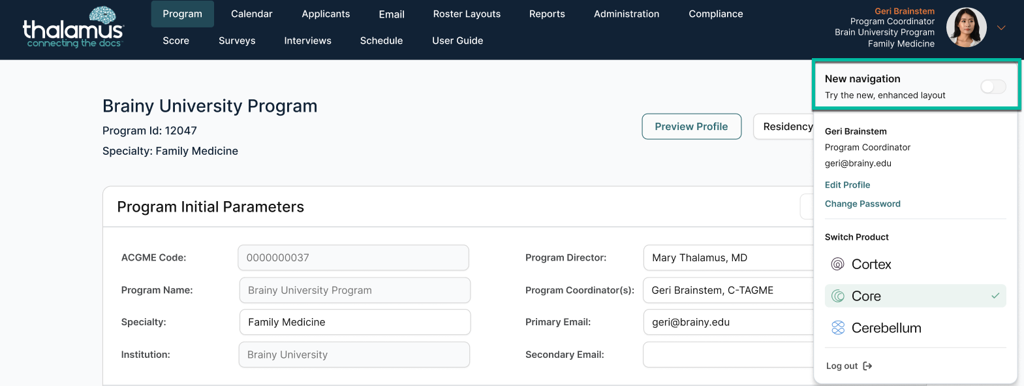Click the Primary Email field
Image resolution: width=1024 pixels, height=386 pixels.
click(x=729, y=322)
